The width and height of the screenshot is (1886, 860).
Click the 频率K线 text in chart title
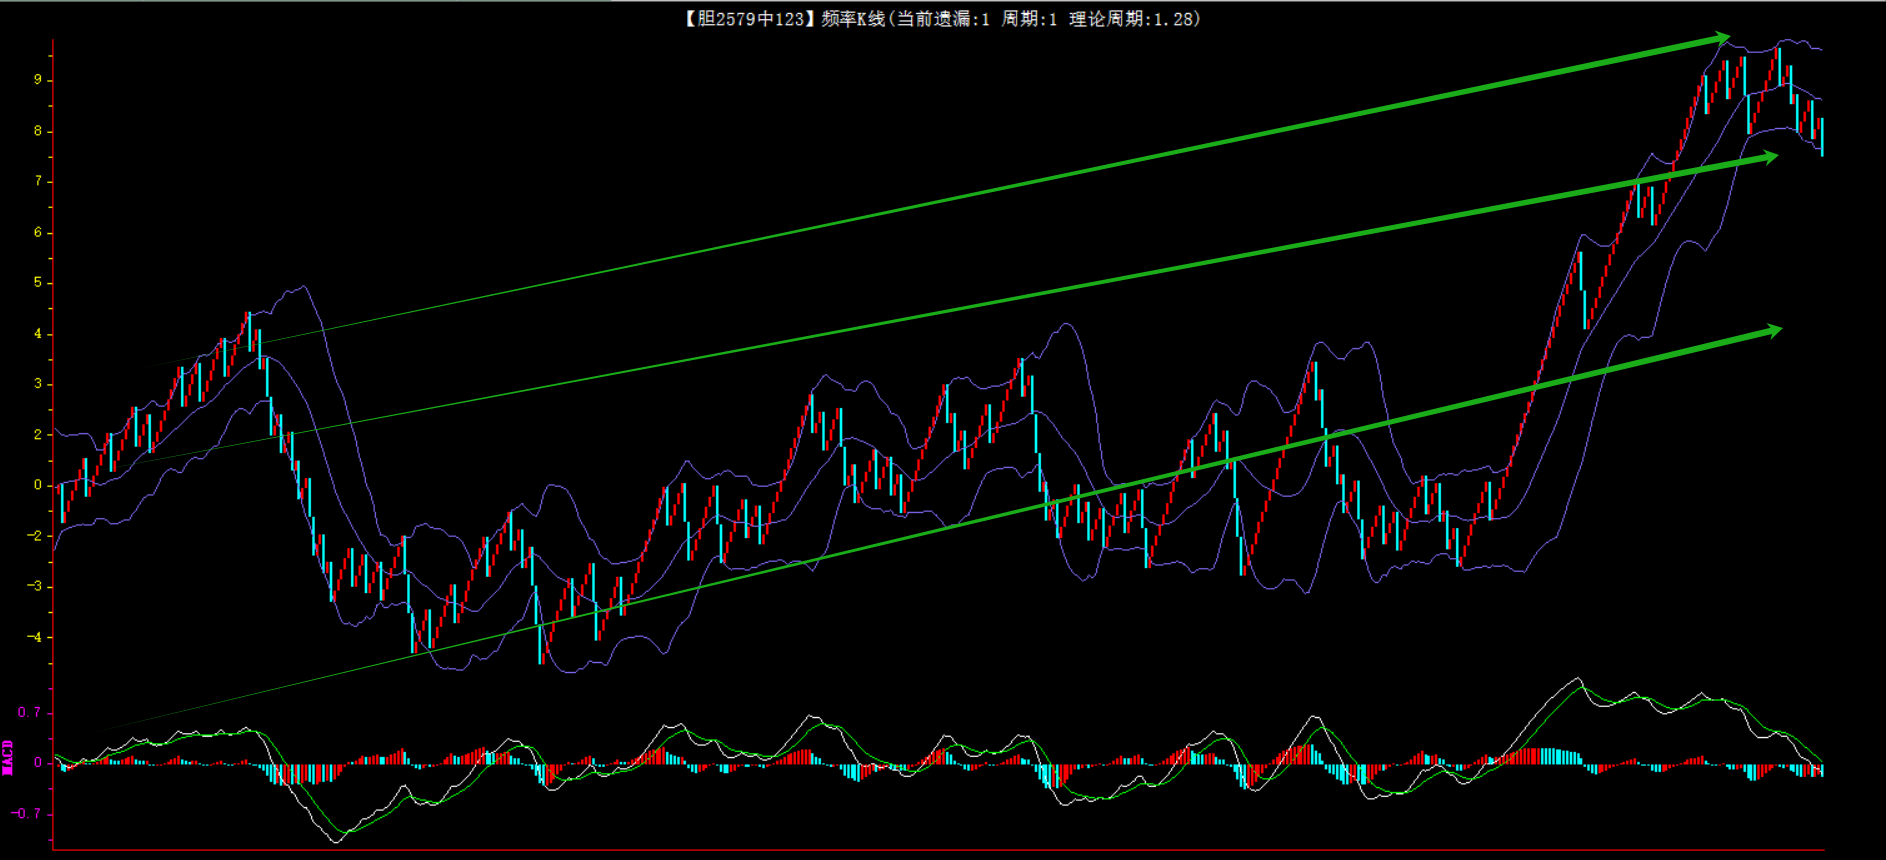[853, 19]
